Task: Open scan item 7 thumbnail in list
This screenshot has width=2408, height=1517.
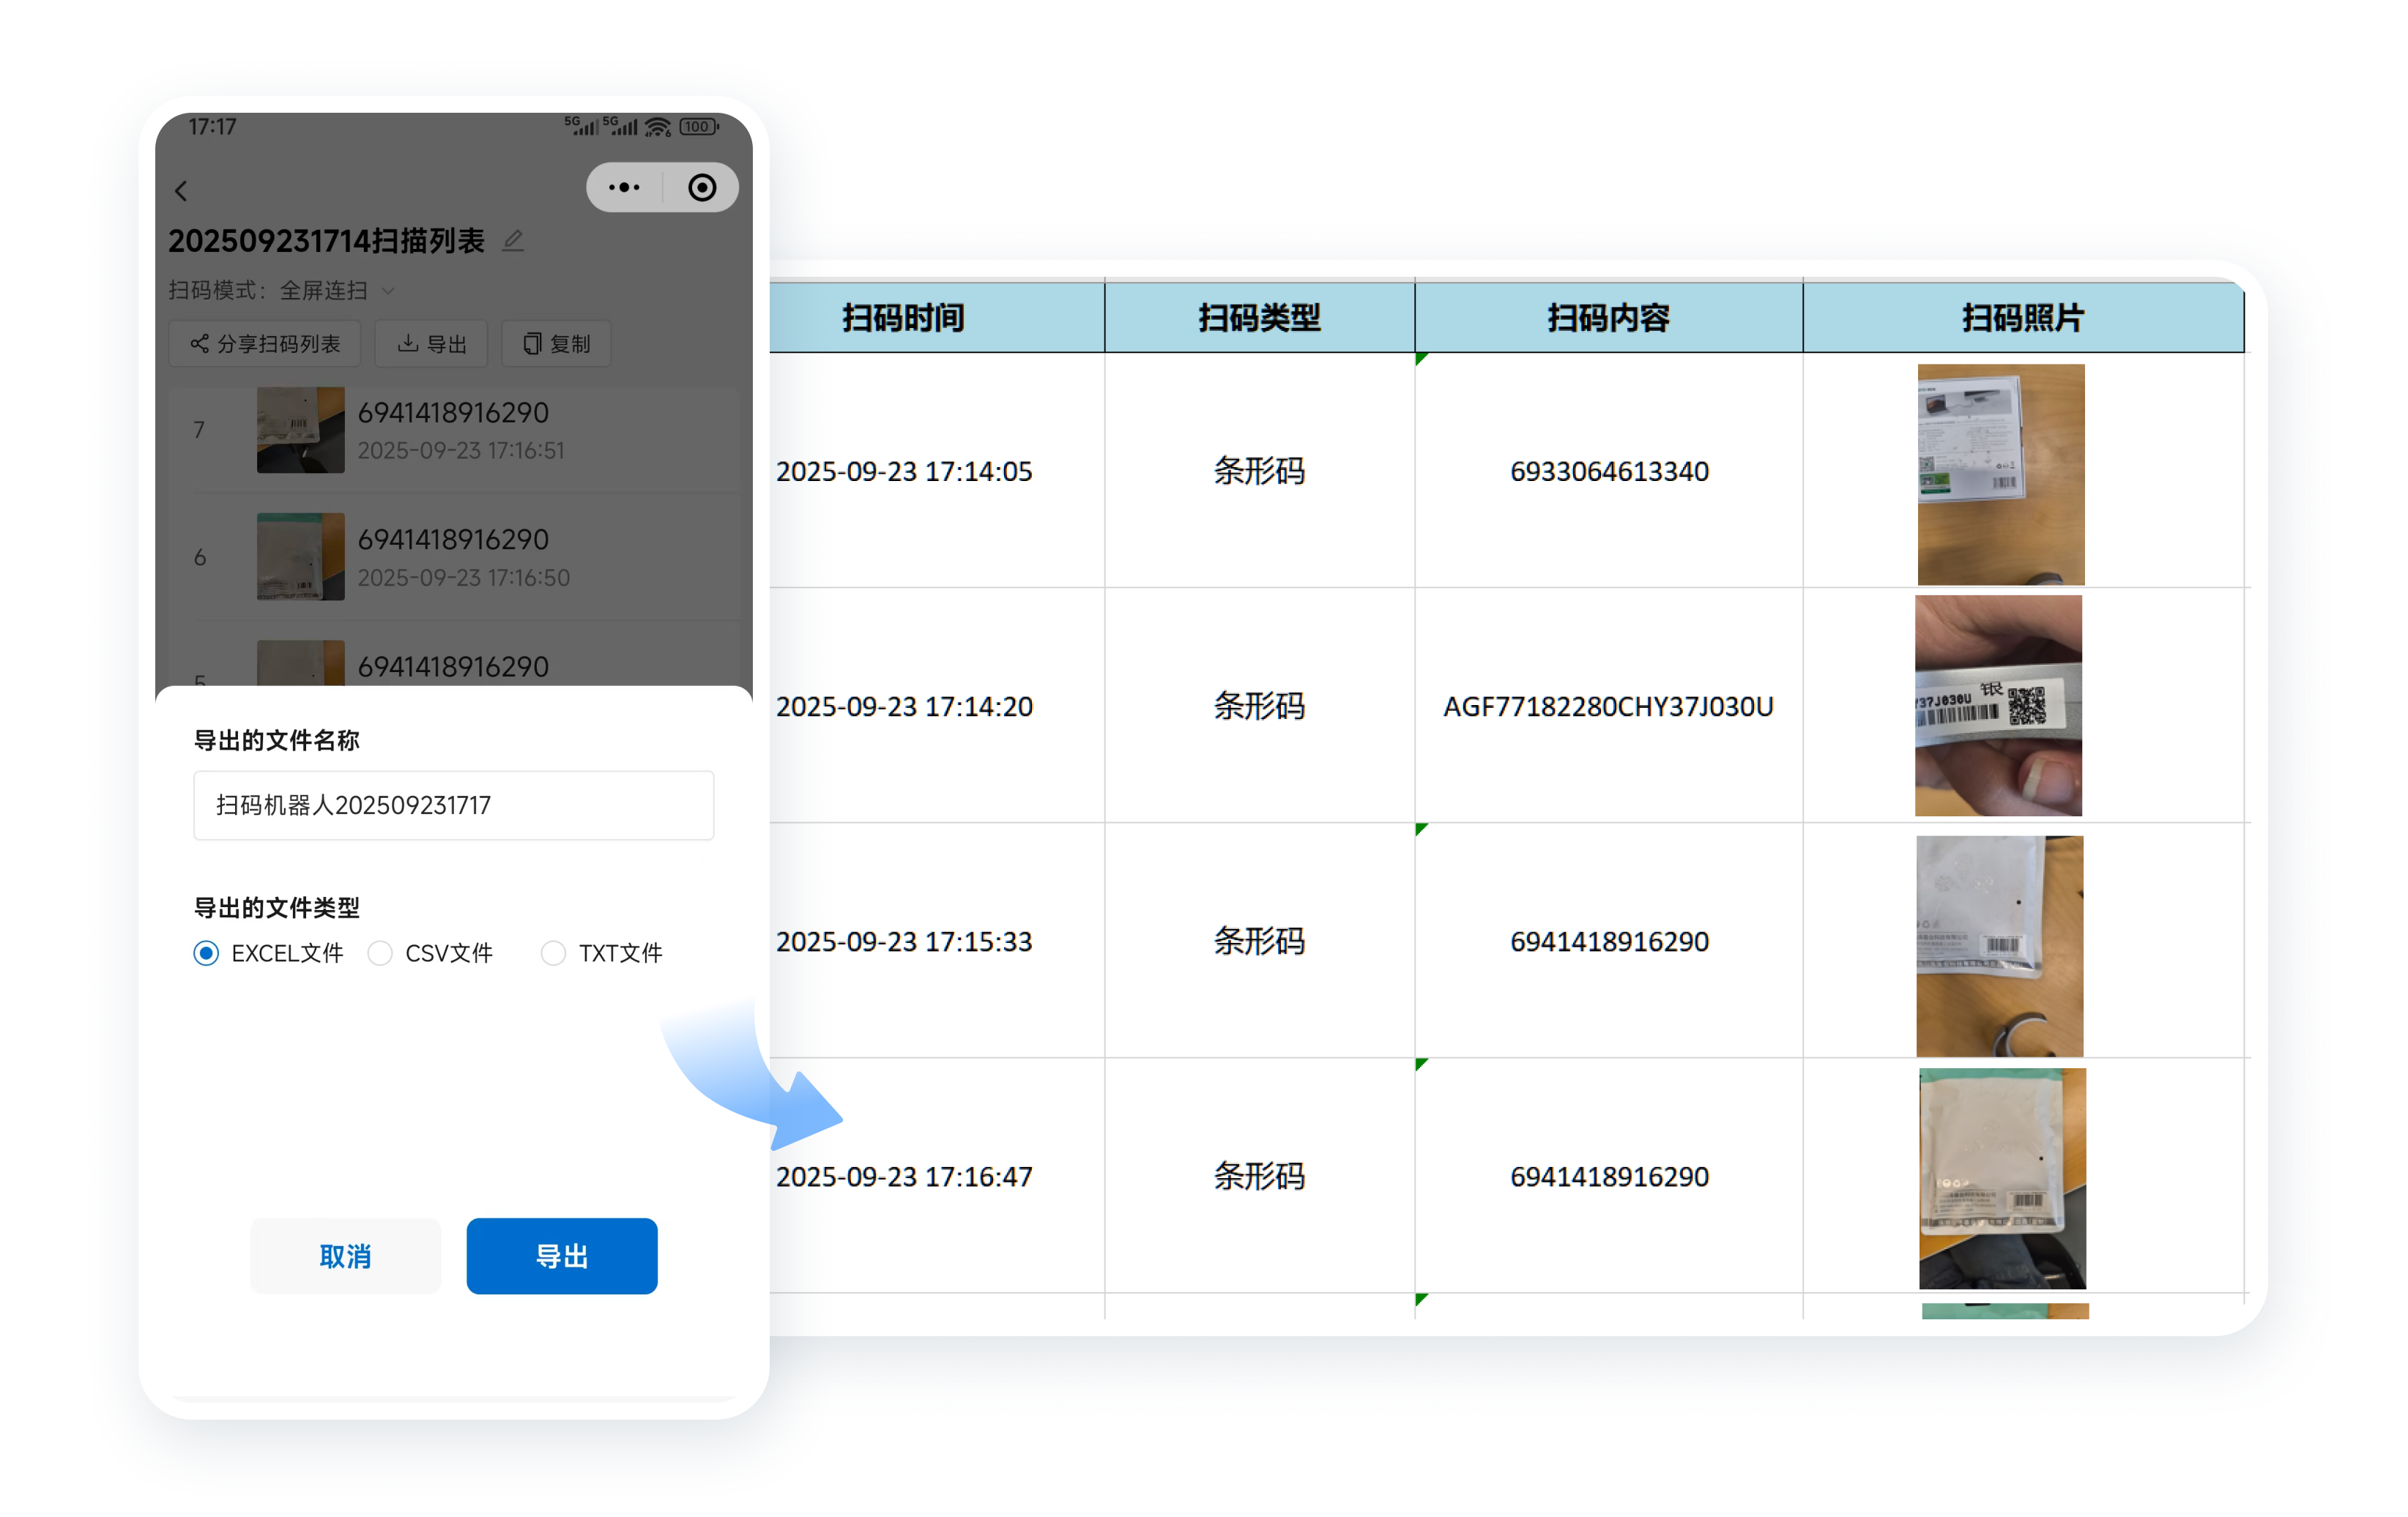Action: pos(300,430)
